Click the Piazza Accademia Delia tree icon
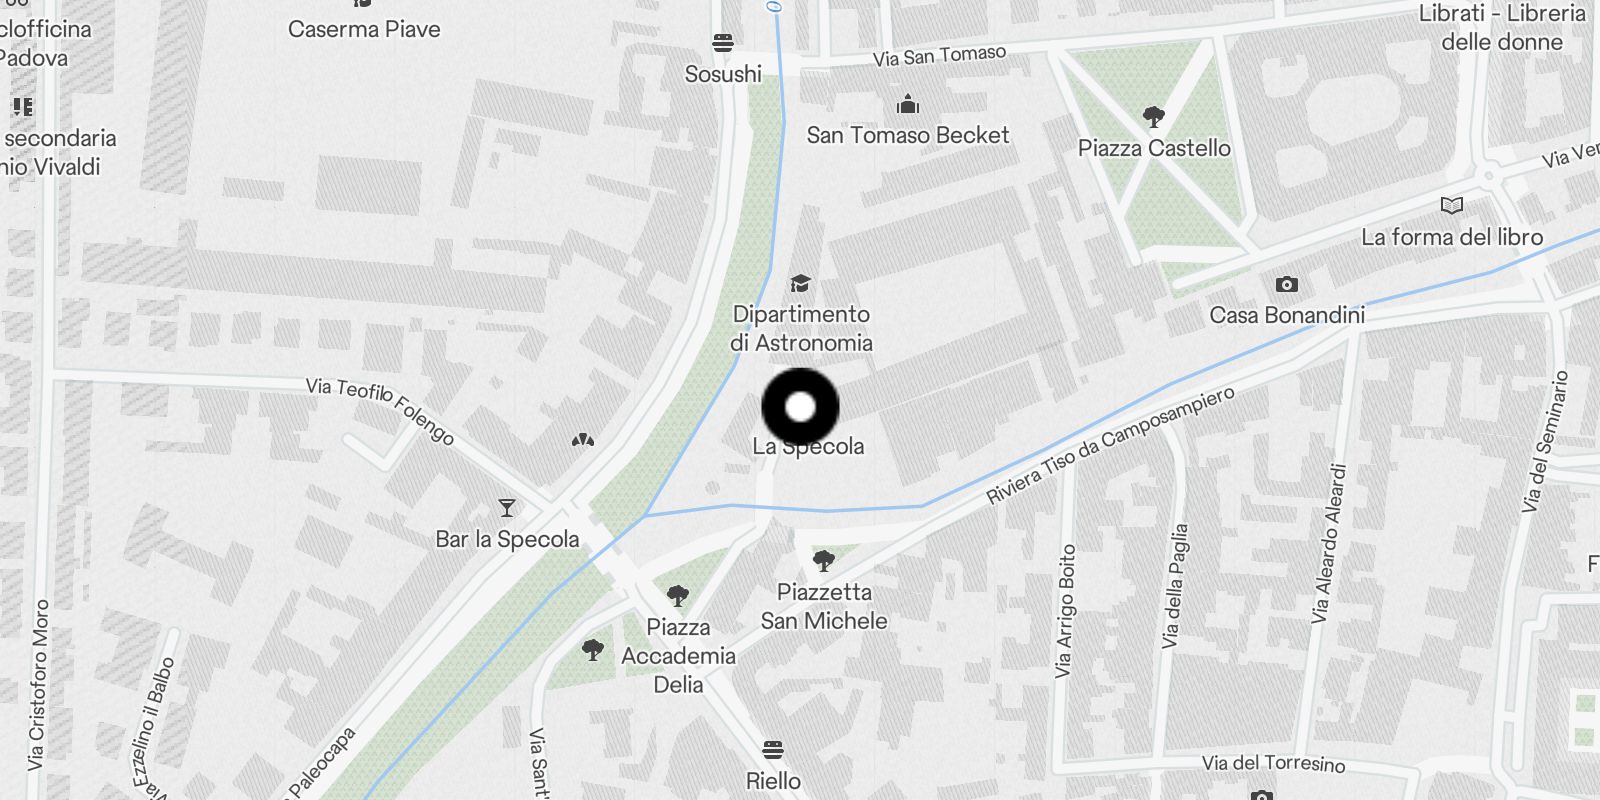This screenshot has width=1600, height=800. click(678, 596)
